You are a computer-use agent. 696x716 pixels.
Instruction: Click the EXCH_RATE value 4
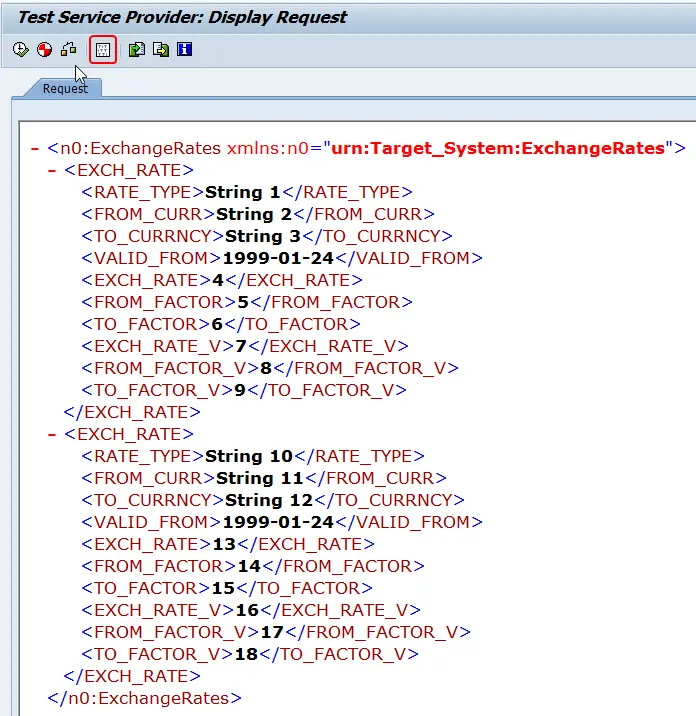tap(218, 280)
